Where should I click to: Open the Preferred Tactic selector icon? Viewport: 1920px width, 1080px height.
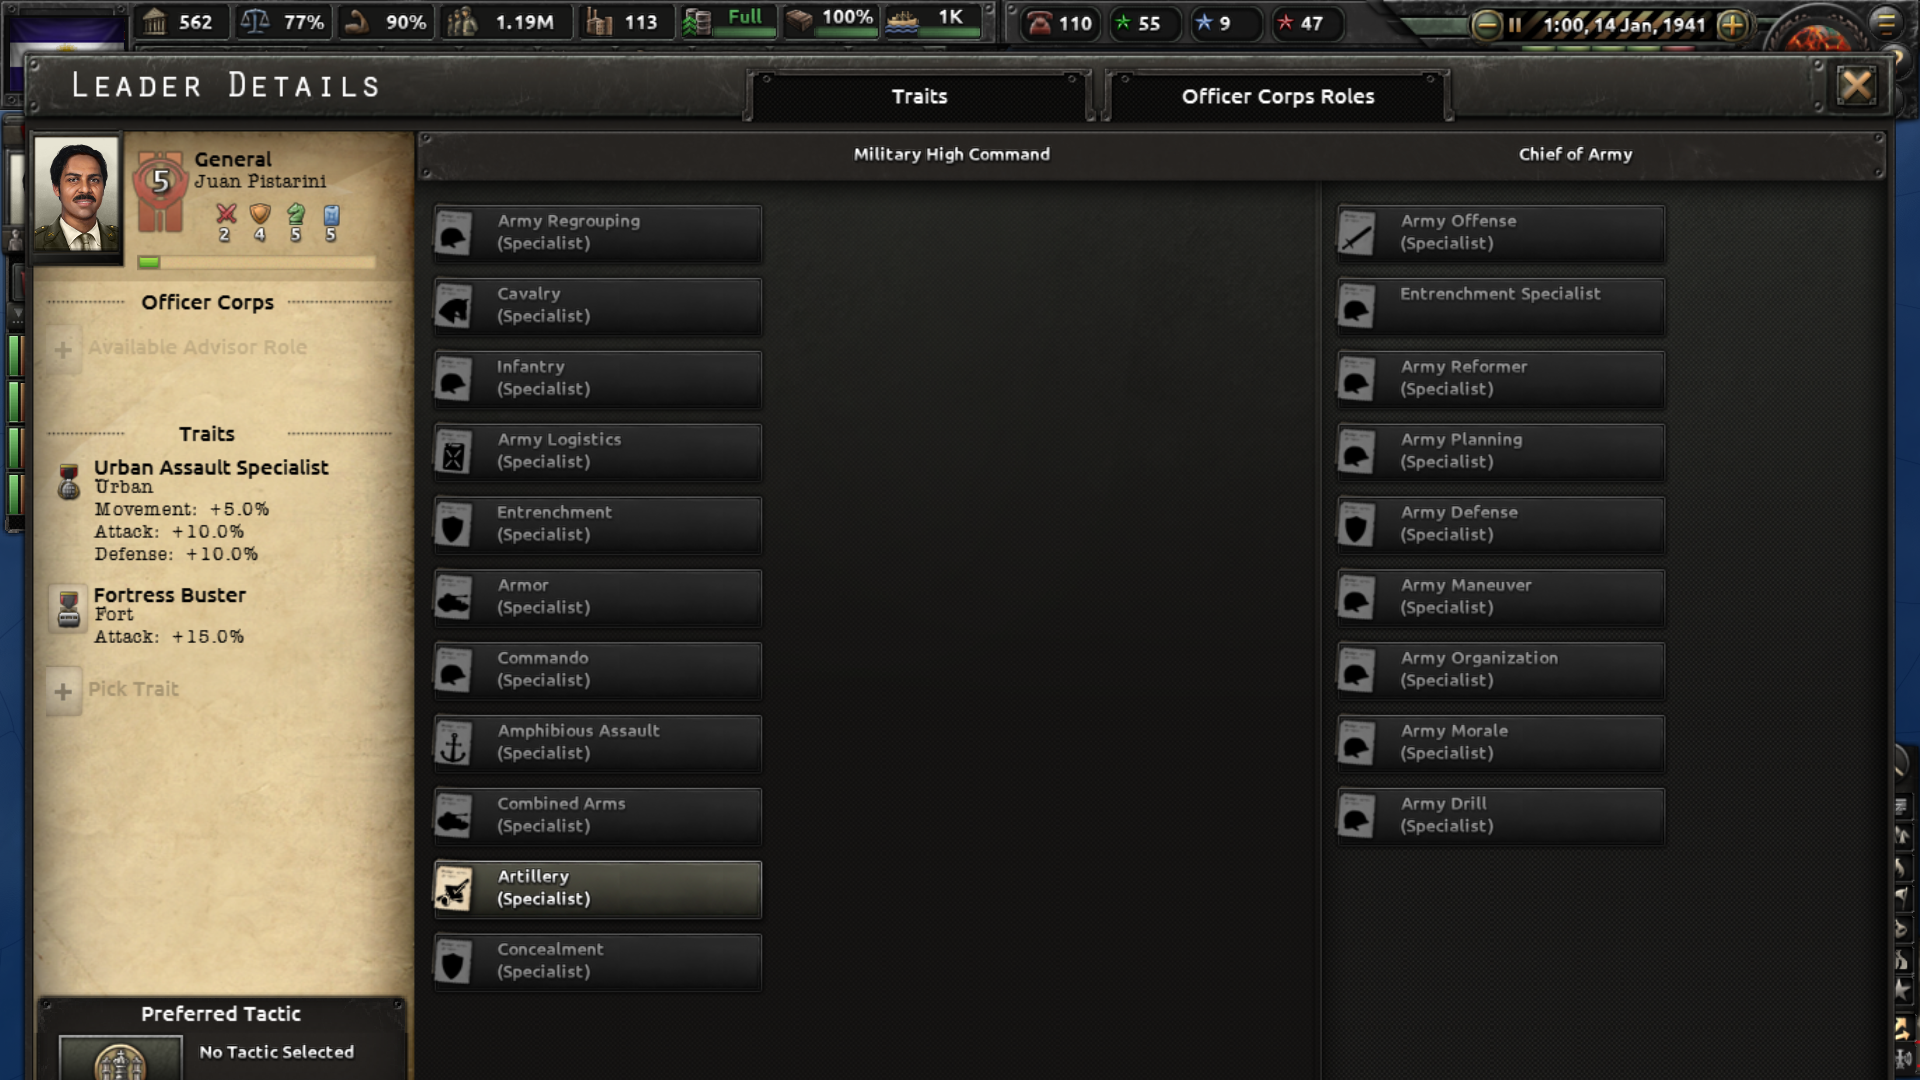(120, 1058)
